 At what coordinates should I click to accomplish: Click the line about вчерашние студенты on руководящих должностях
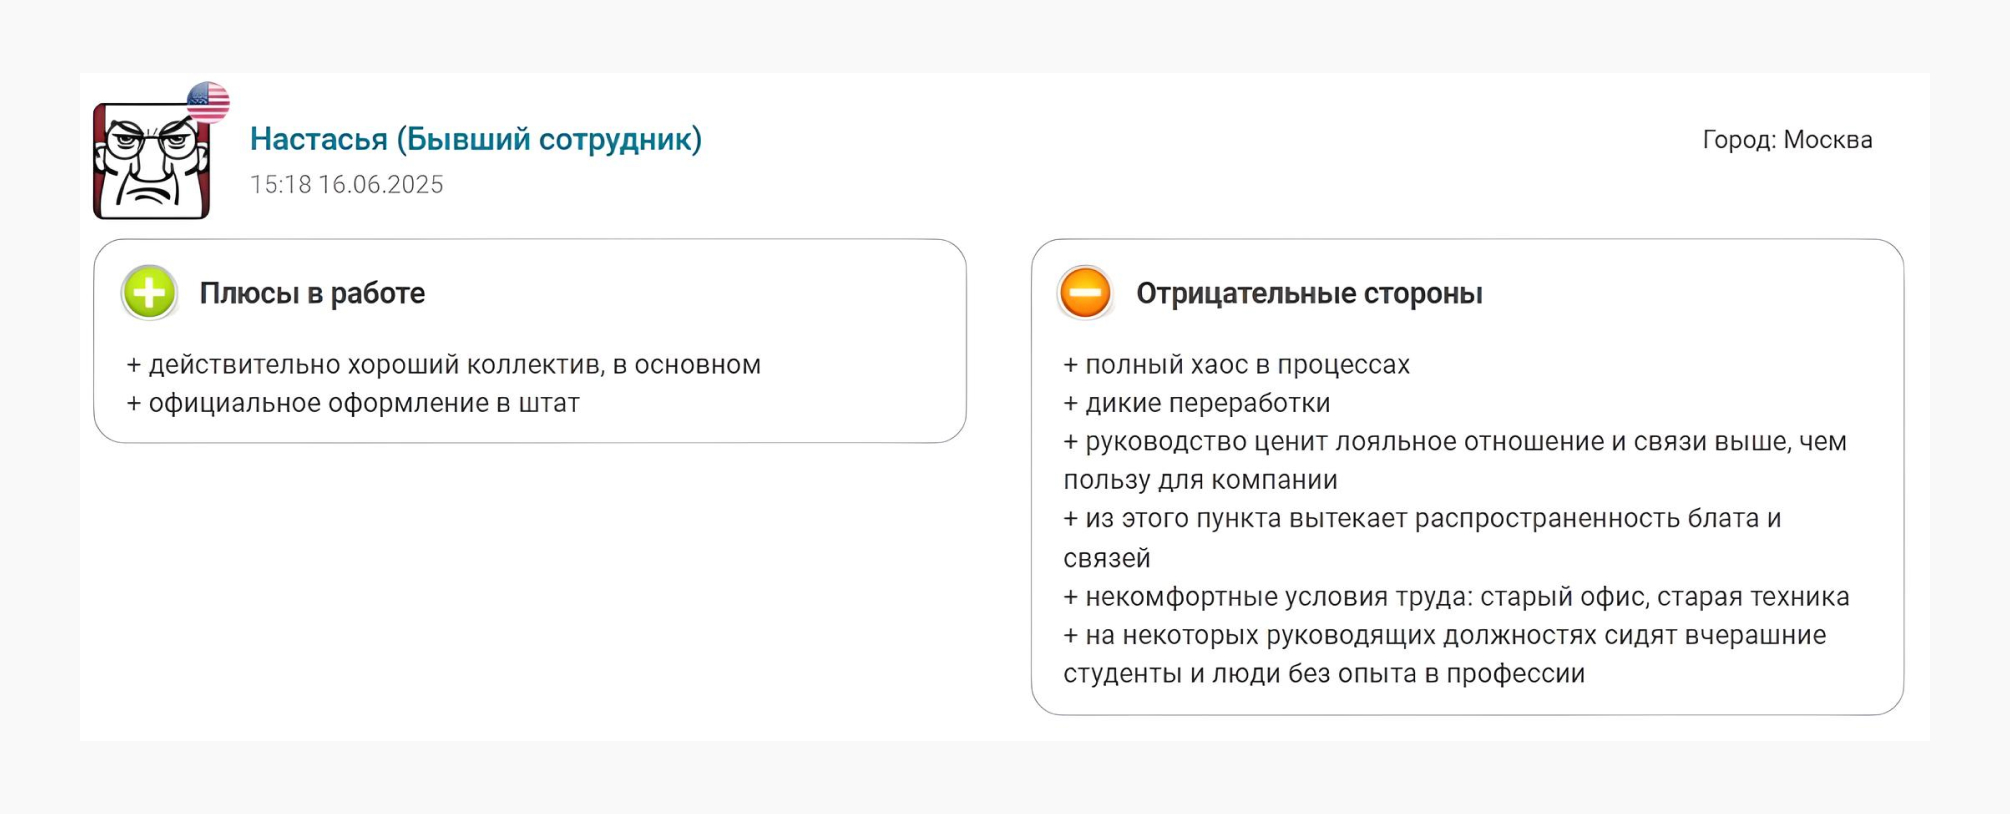click(x=1445, y=636)
